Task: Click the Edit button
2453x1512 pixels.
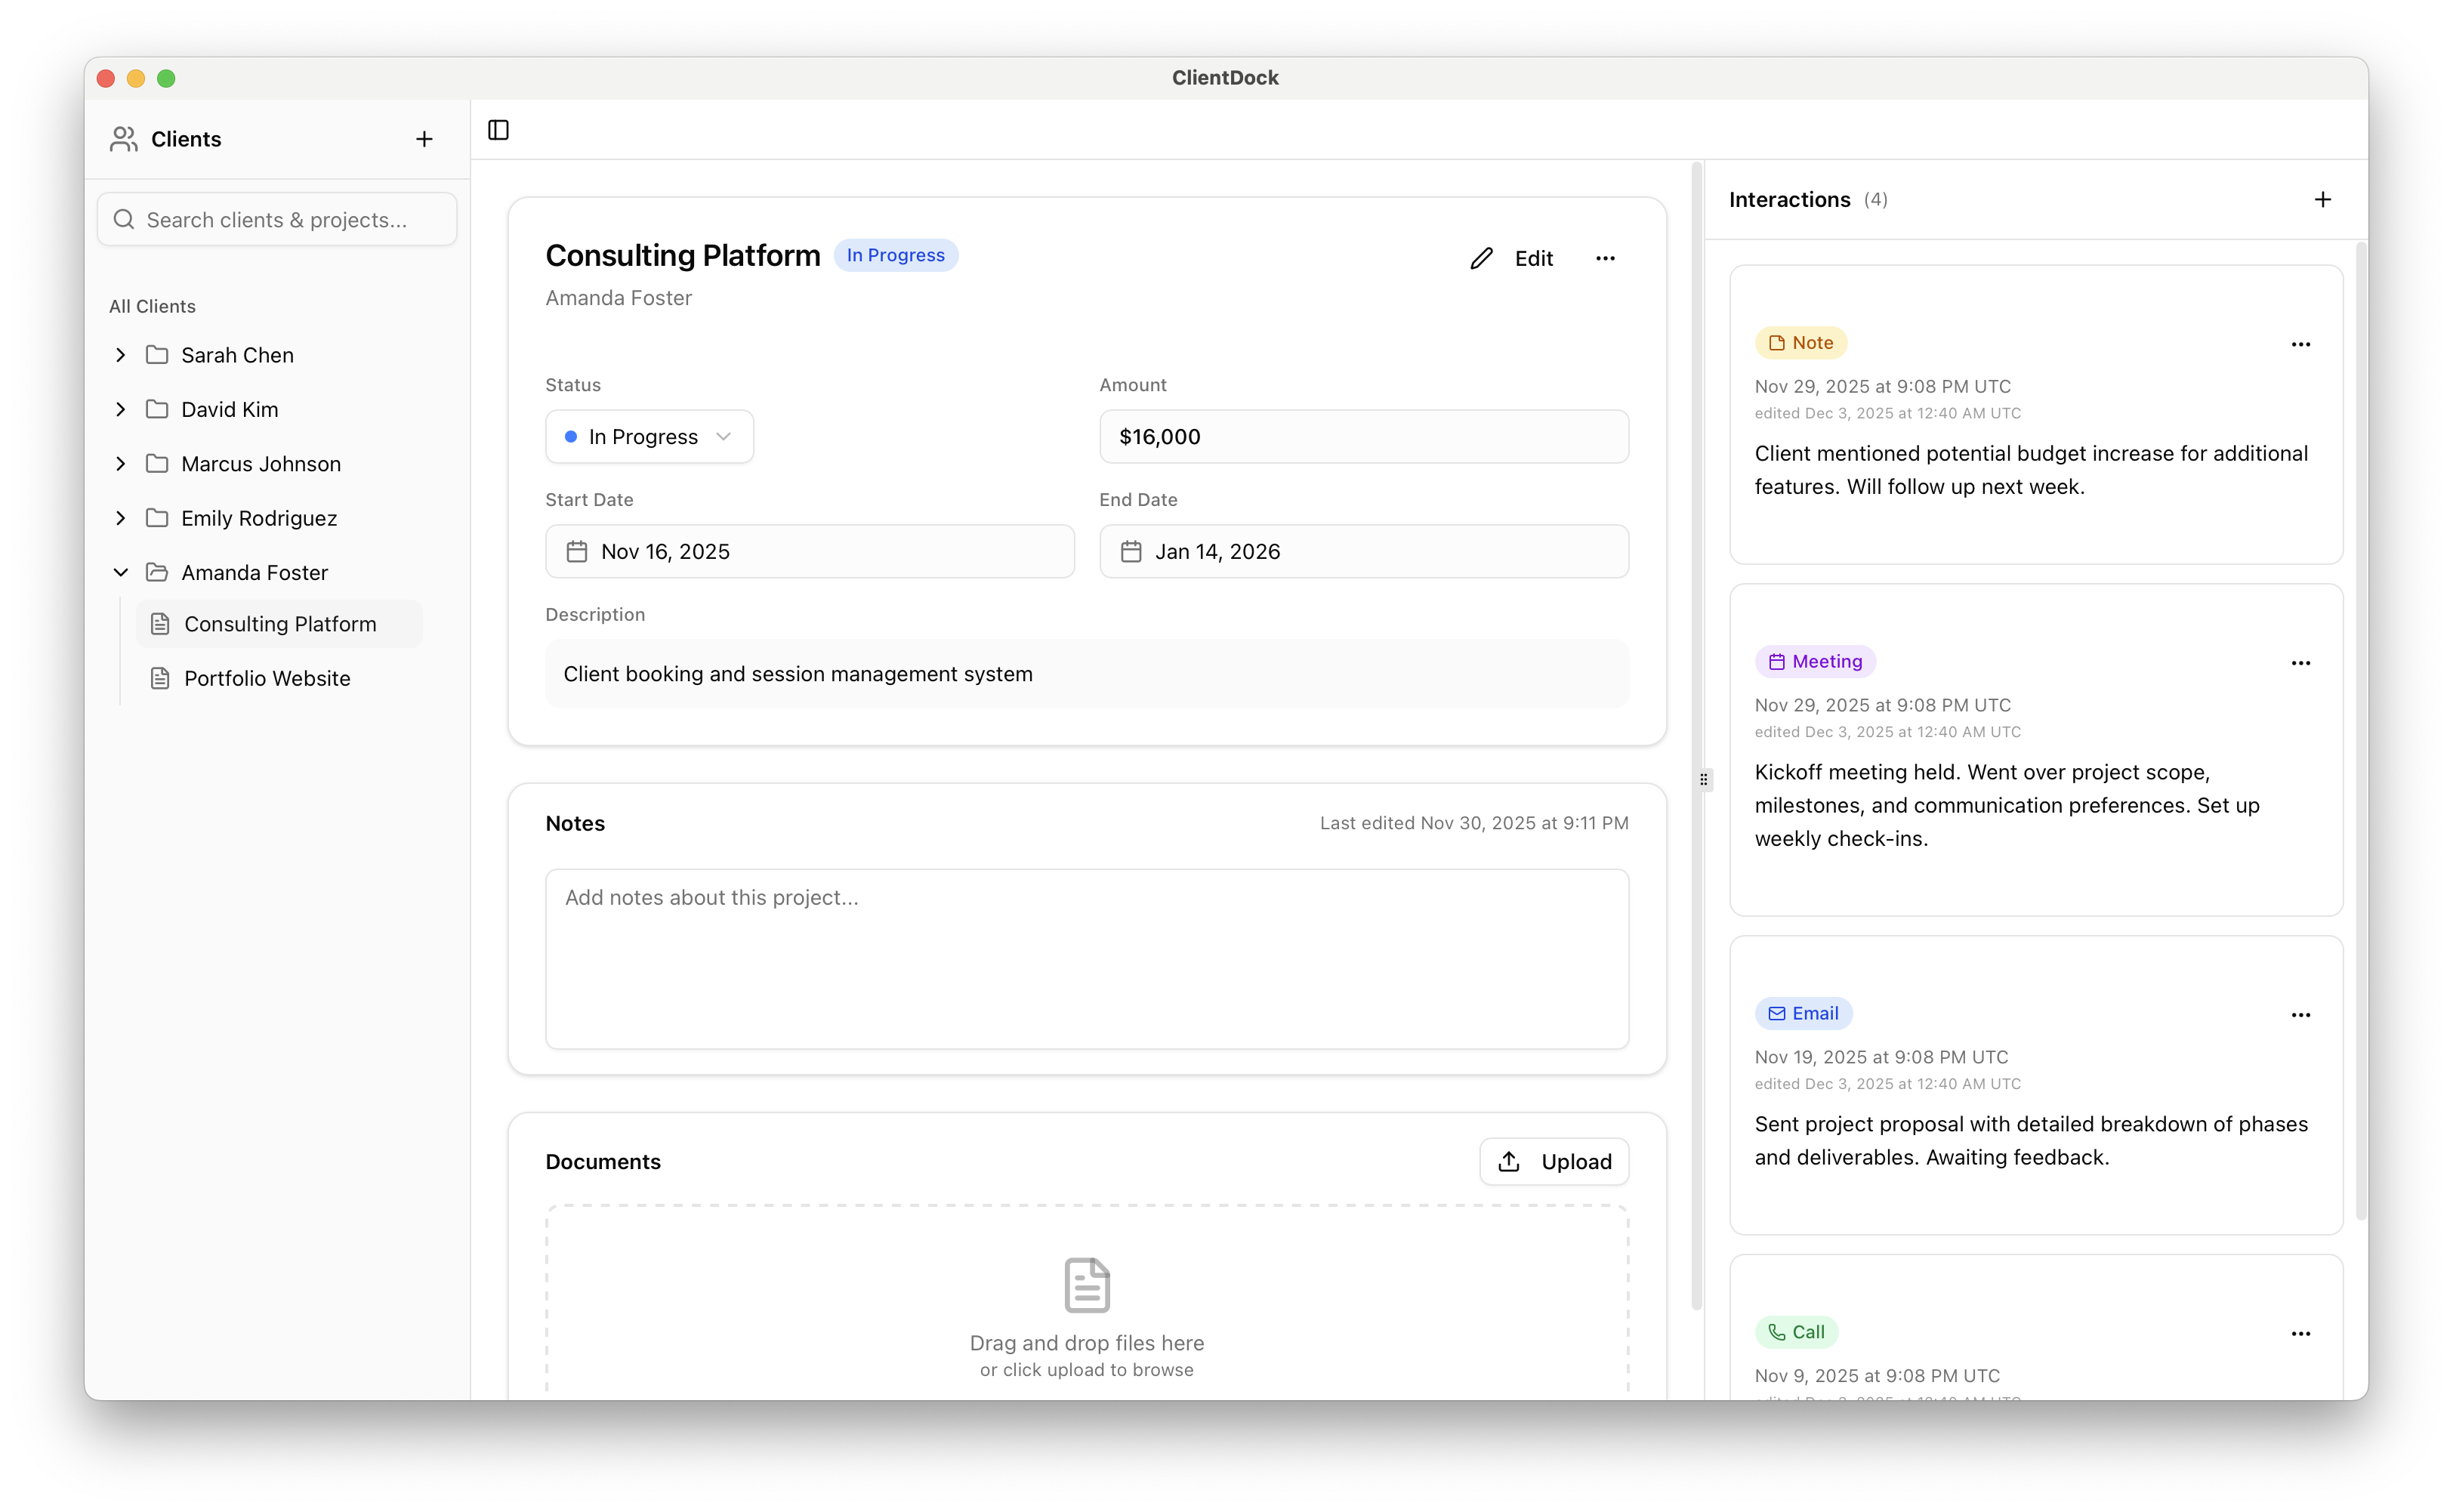Action: point(1512,258)
